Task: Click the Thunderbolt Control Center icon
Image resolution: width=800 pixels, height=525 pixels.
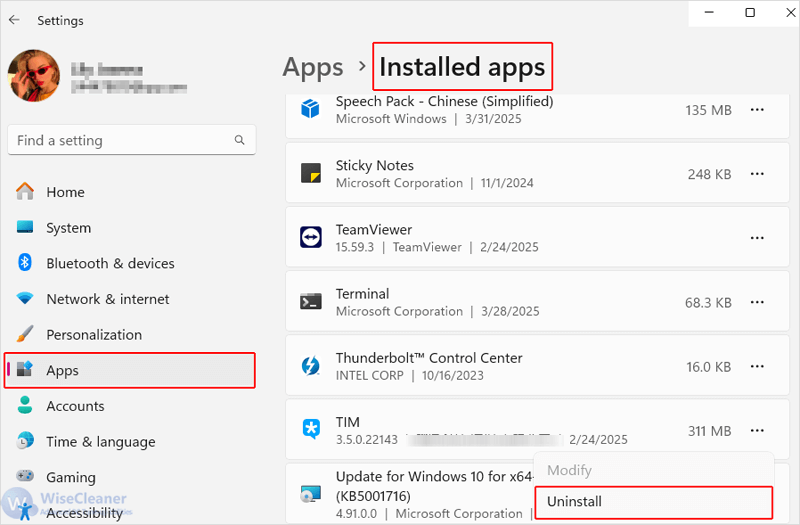Action: (x=310, y=366)
